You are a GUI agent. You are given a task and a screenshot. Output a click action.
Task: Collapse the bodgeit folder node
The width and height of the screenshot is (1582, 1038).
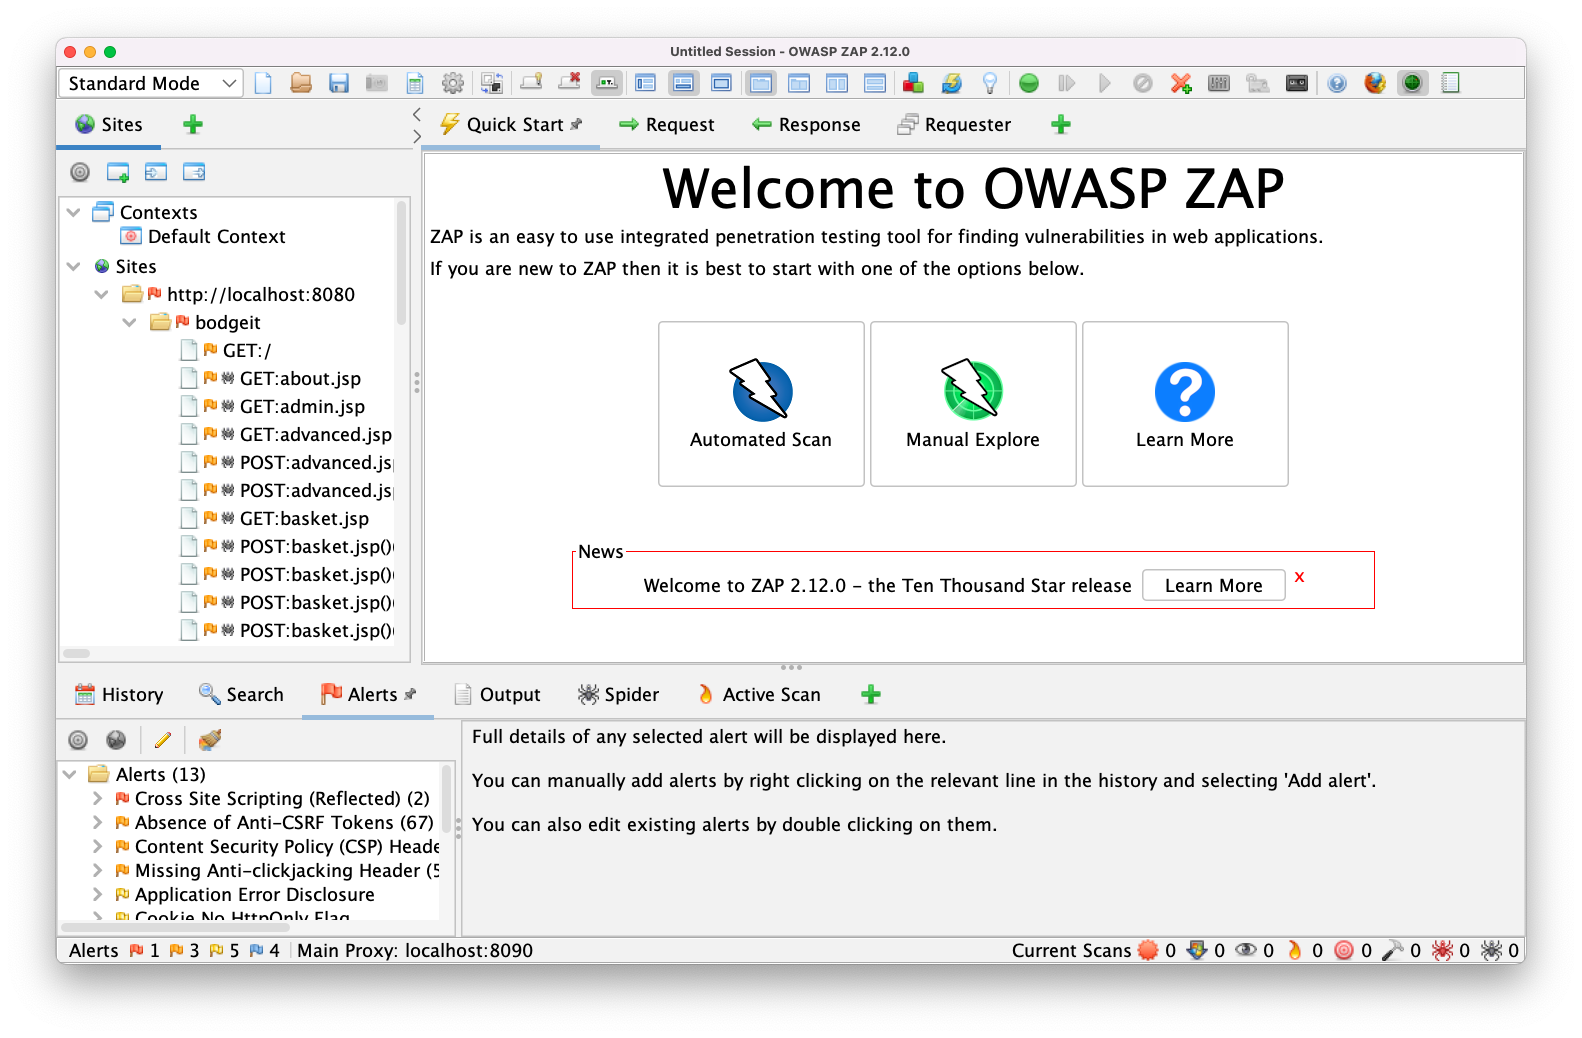pos(130,322)
